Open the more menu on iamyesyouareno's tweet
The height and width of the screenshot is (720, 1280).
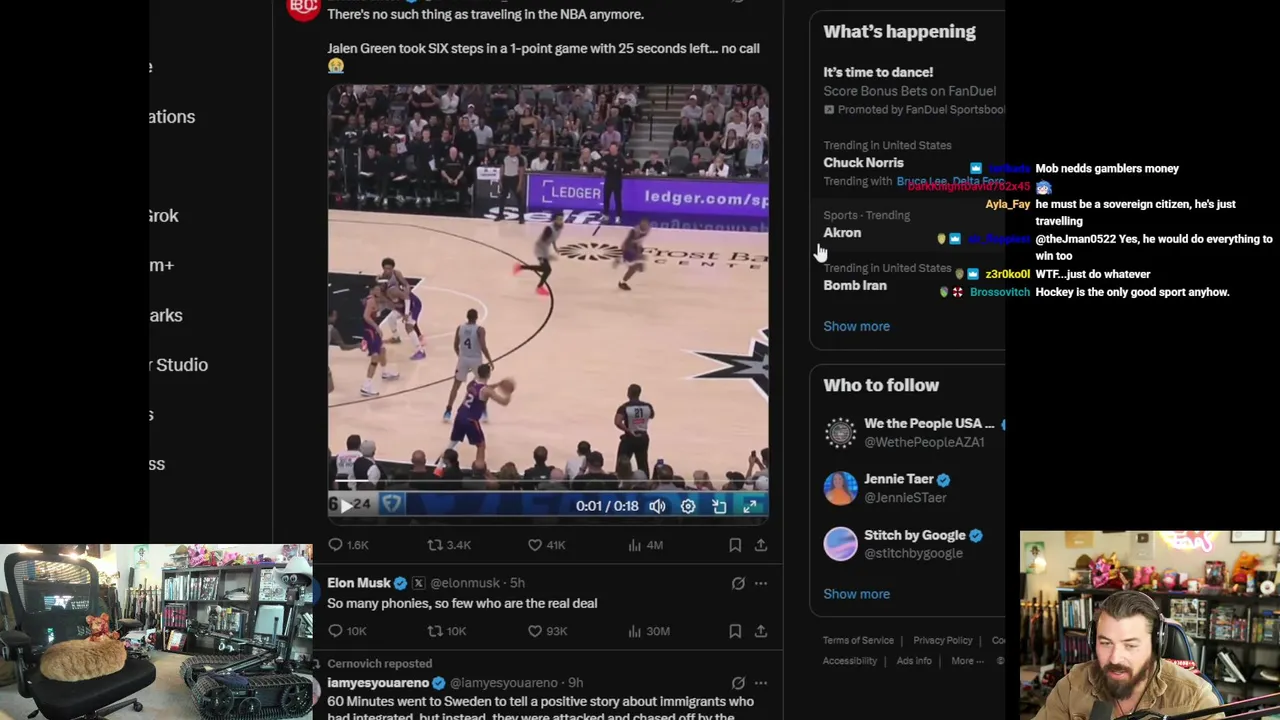[761, 683]
